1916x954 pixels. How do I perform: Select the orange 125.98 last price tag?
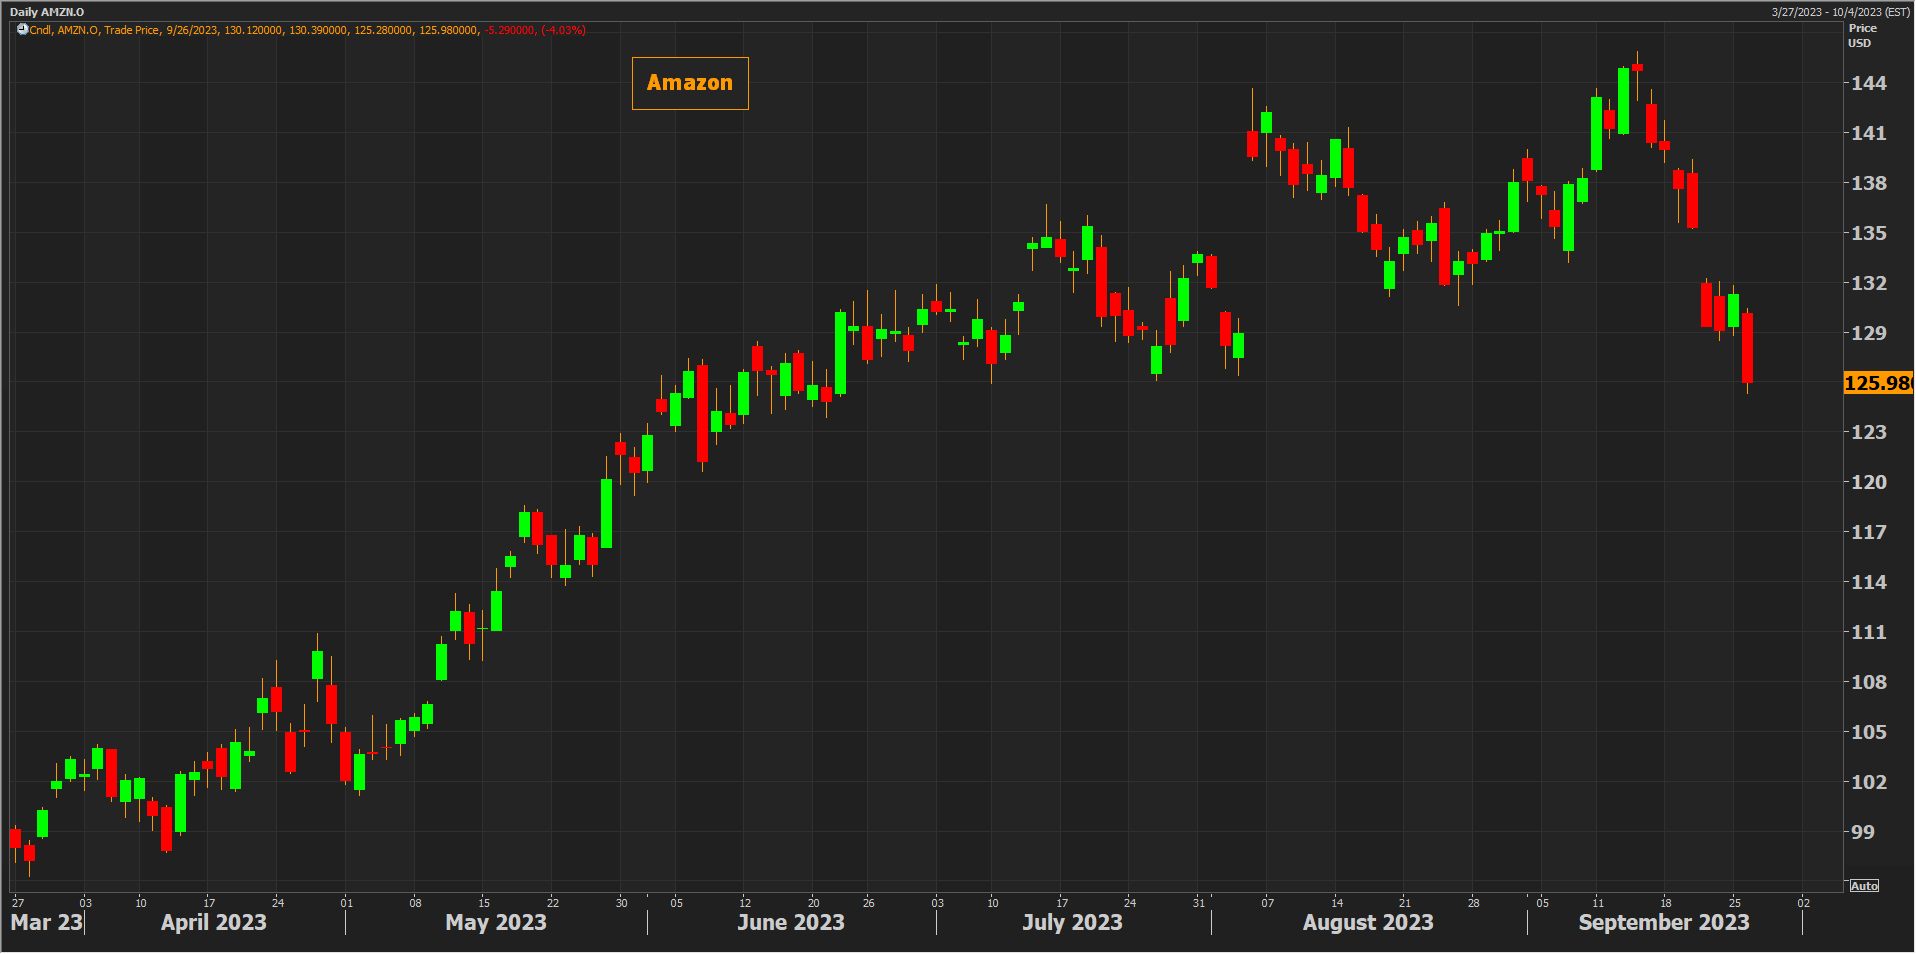click(1877, 383)
